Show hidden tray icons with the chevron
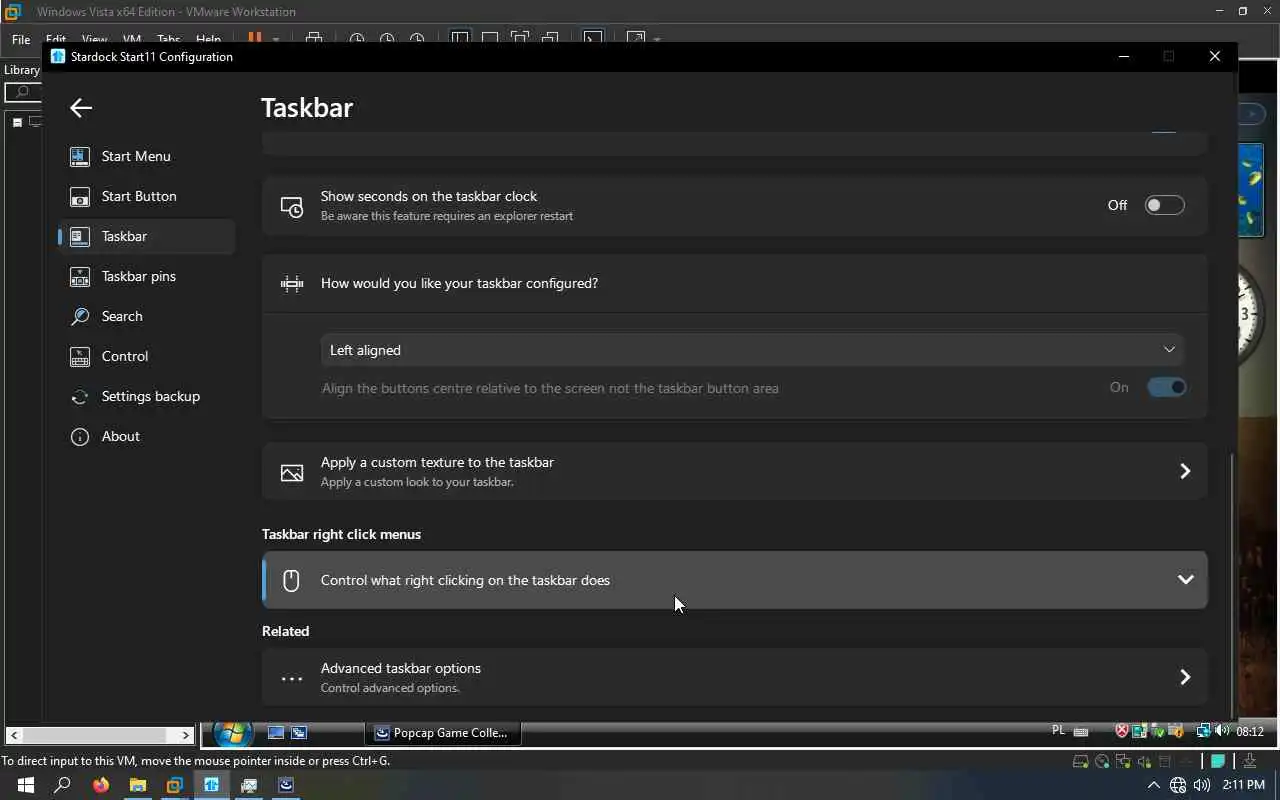The image size is (1280, 800). (1153, 786)
